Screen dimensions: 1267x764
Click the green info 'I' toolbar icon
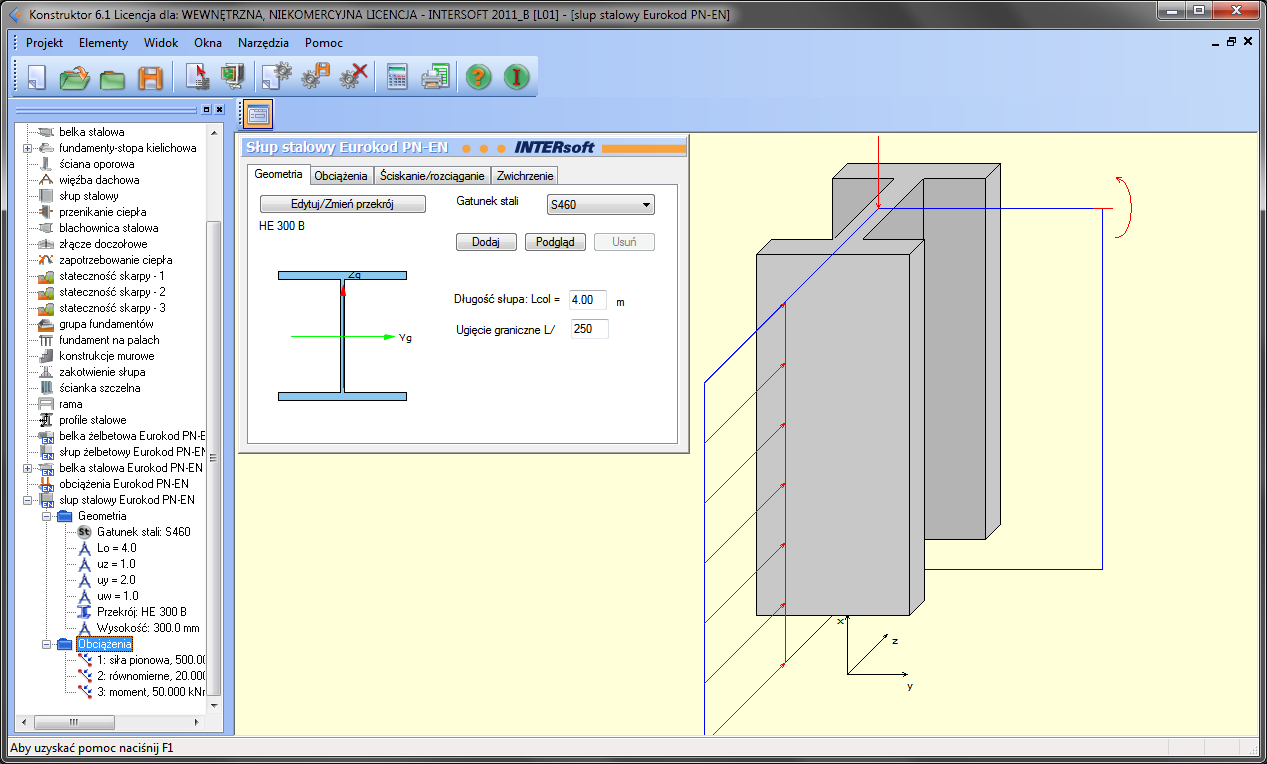[516, 77]
